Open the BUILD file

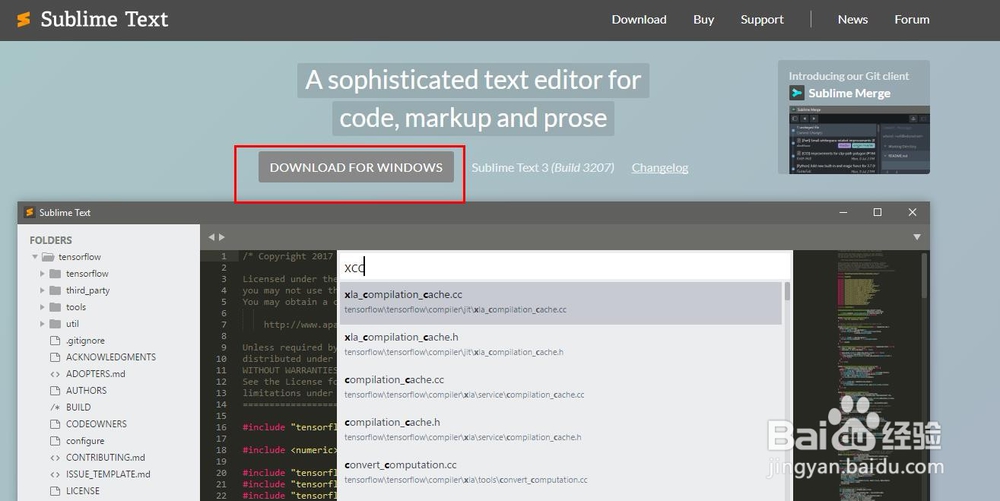point(78,407)
